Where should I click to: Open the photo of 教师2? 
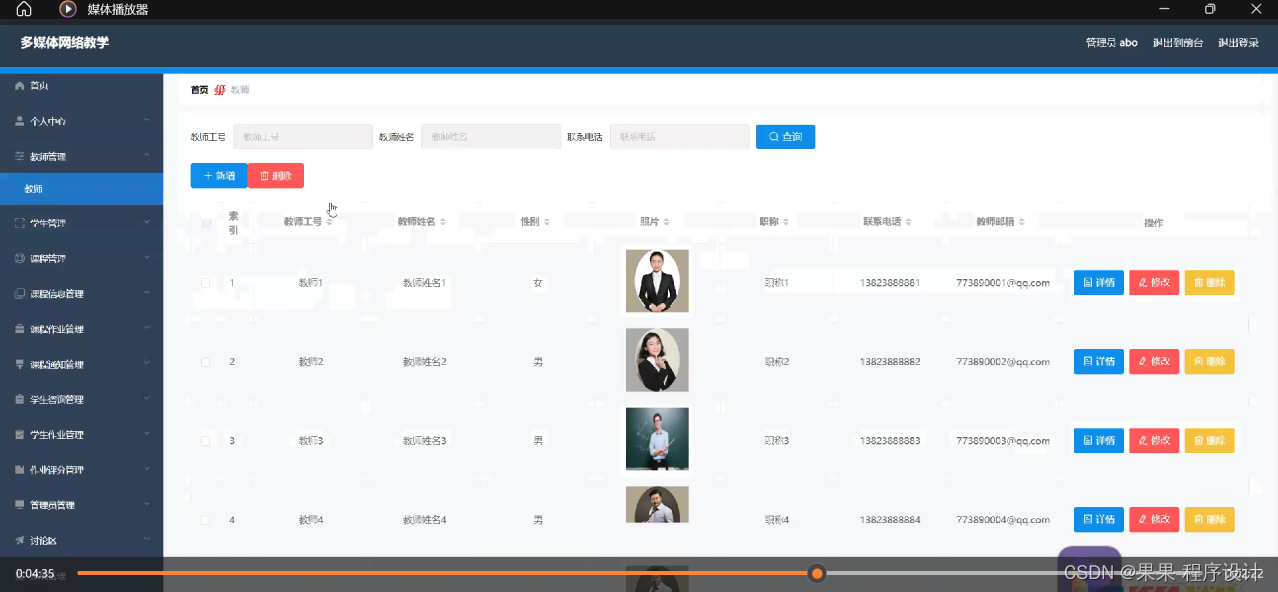(x=657, y=360)
